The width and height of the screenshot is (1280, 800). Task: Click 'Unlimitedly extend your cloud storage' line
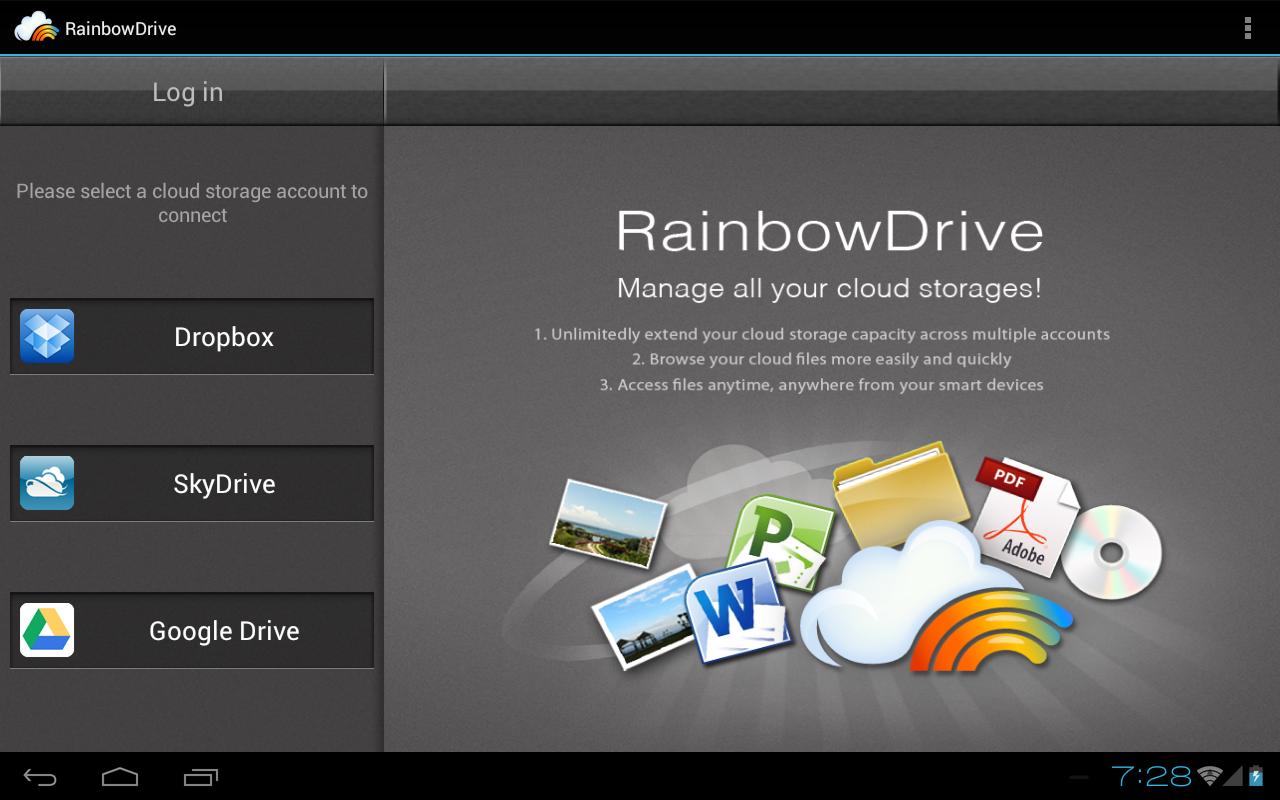pos(821,334)
